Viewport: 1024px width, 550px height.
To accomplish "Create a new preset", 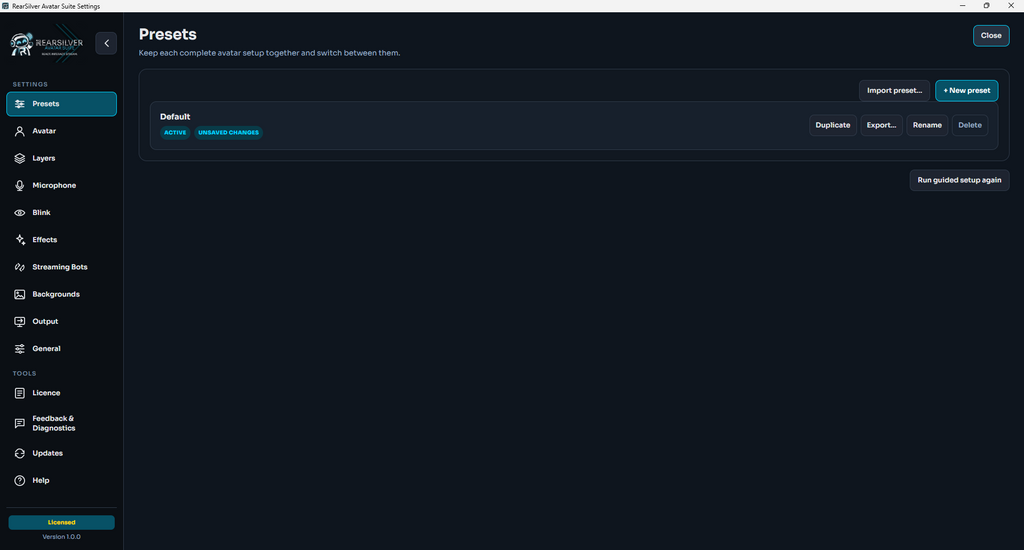I will [x=967, y=91].
